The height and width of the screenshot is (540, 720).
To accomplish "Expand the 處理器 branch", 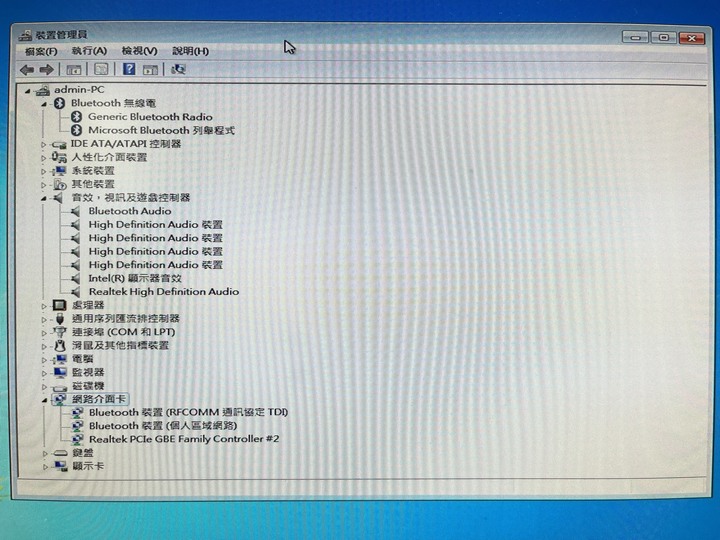I will (45, 306).
